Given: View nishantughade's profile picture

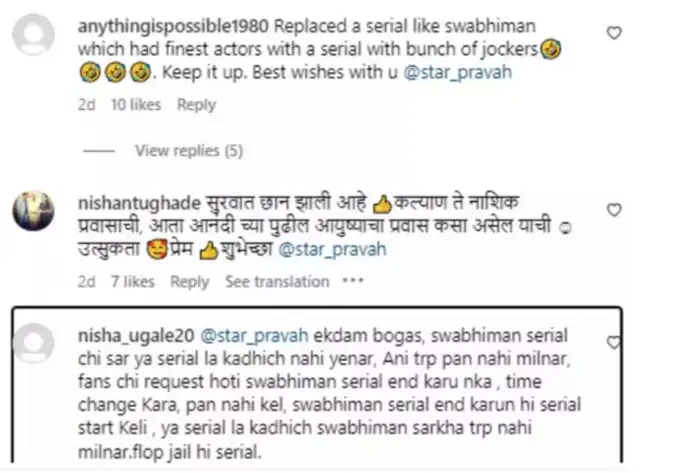Looking at the screenshot, I should pos(33,211).
